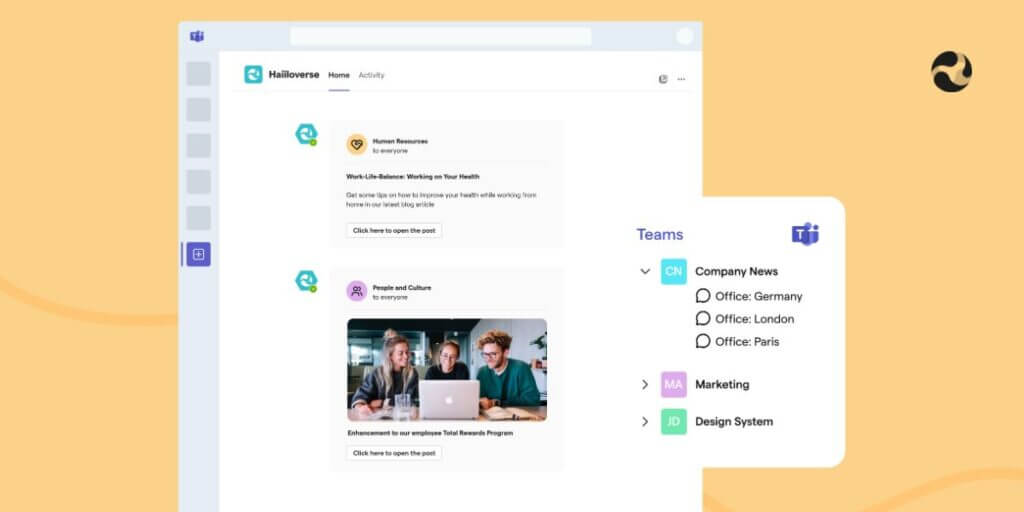Click the JD Design System team avatar

(x=673, y=422)
